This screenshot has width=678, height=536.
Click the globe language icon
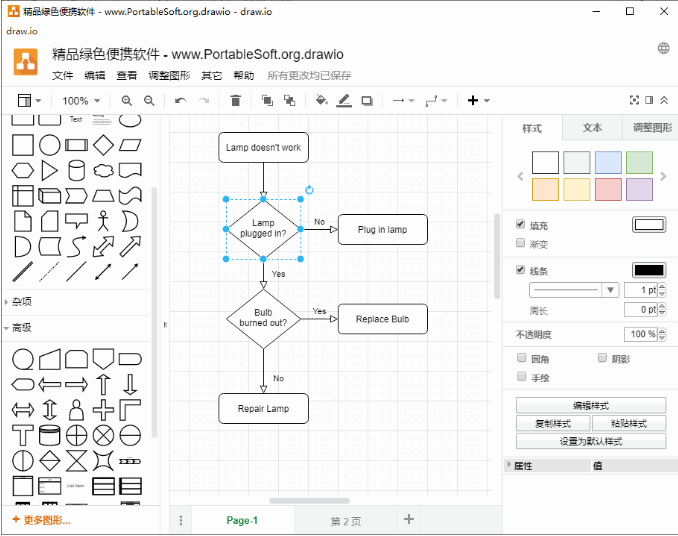click(x=663, y=48)
